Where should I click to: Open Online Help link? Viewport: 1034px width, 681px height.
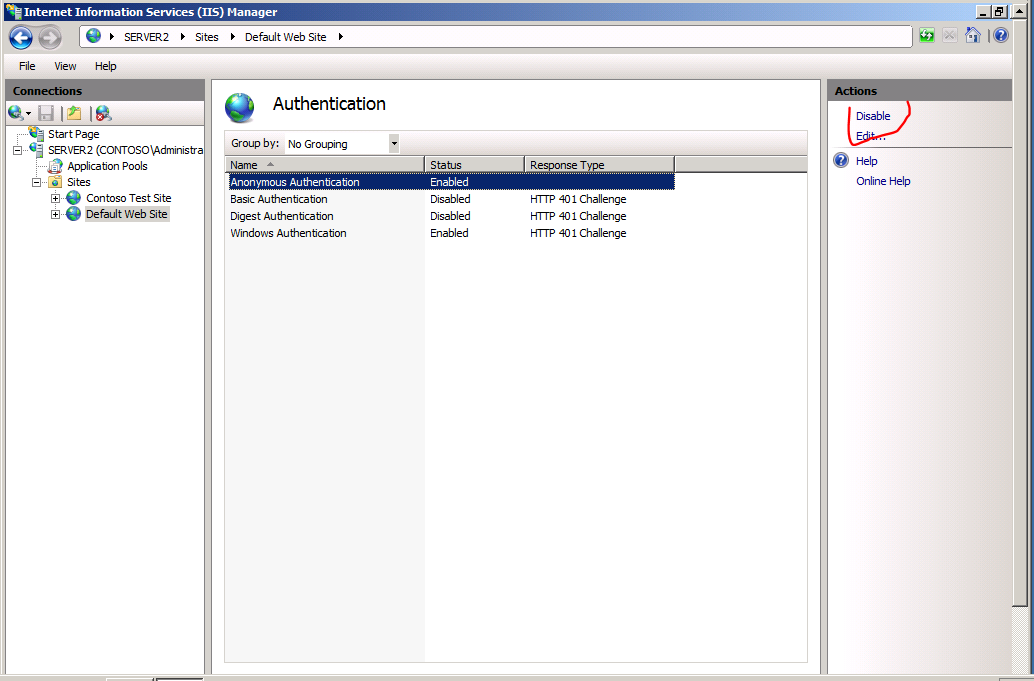pyautogui.click(x=883, y=181)
